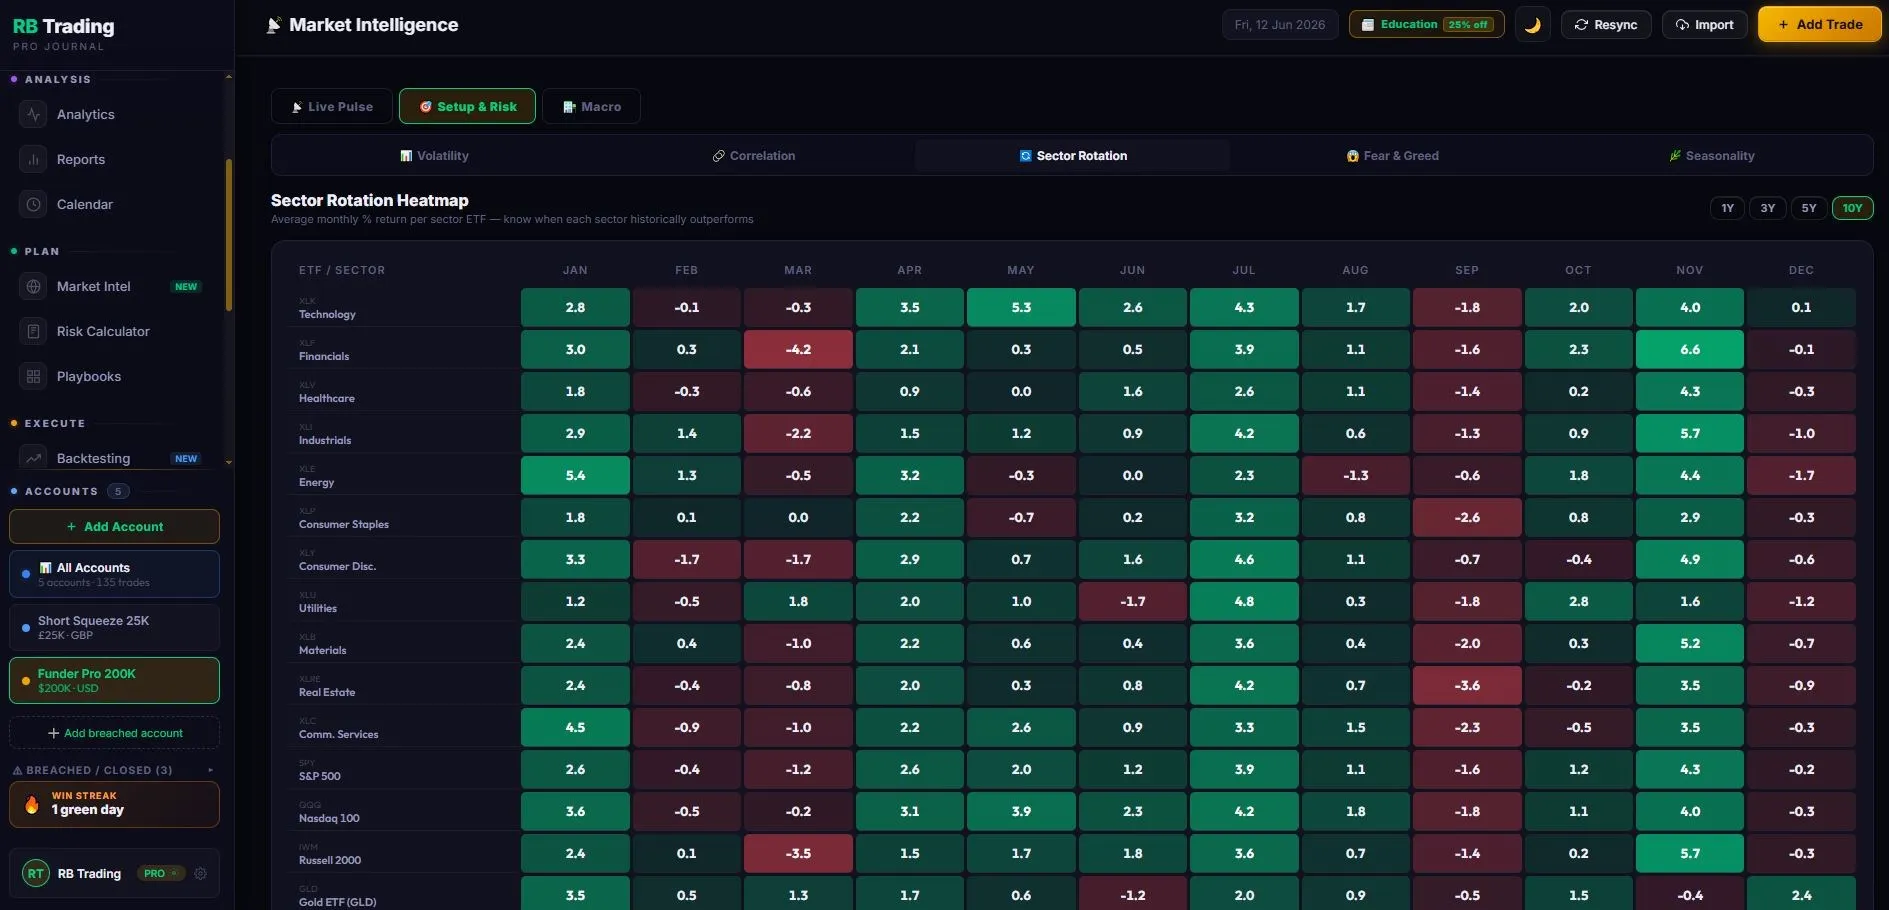This screenshot has height=910, width=1889.
Task: Click the Financials March -4.2 heatmap cell
Action: (x=798, y=349)
